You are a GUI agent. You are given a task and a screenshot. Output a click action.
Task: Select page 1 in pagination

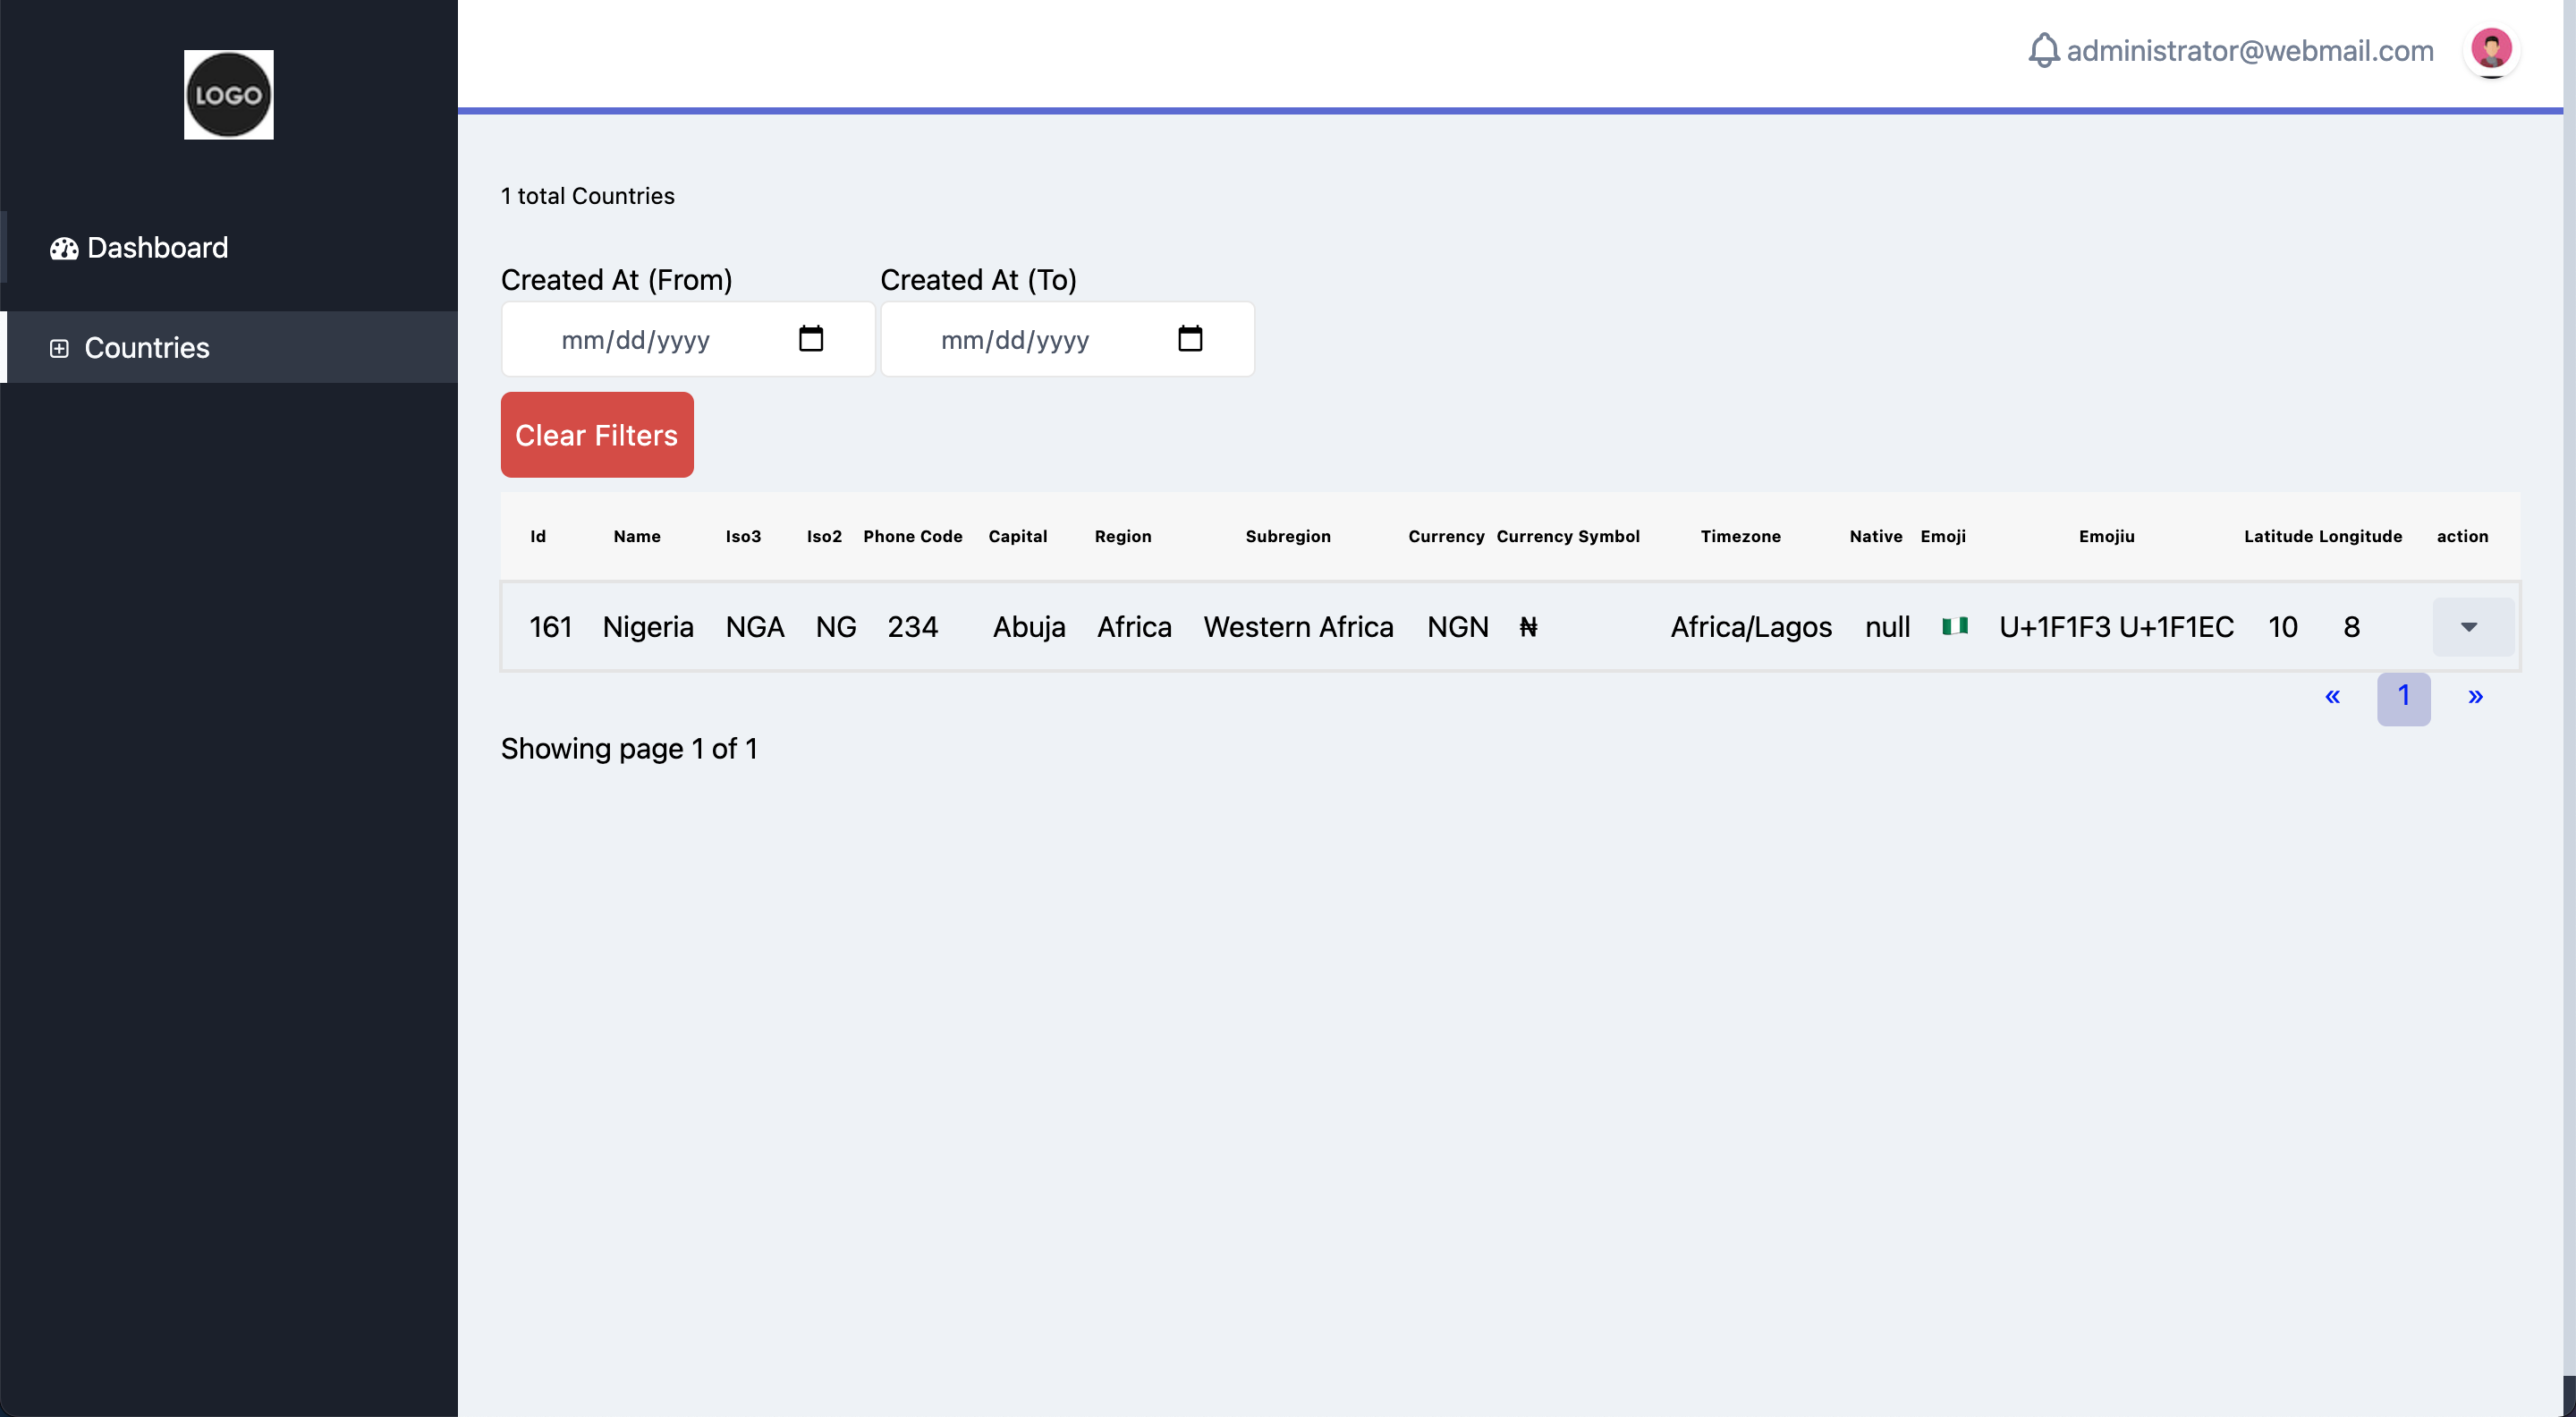click(2402, 697)
